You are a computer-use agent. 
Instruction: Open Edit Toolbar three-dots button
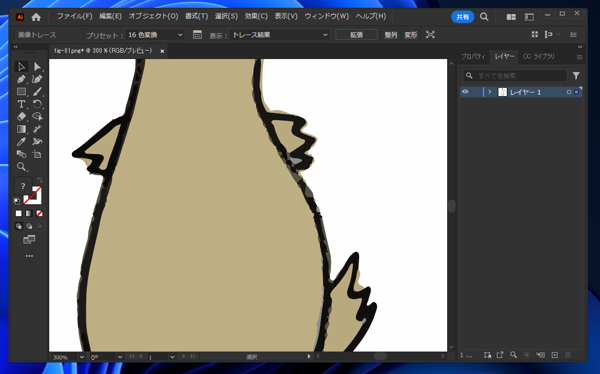coord(29,256)
